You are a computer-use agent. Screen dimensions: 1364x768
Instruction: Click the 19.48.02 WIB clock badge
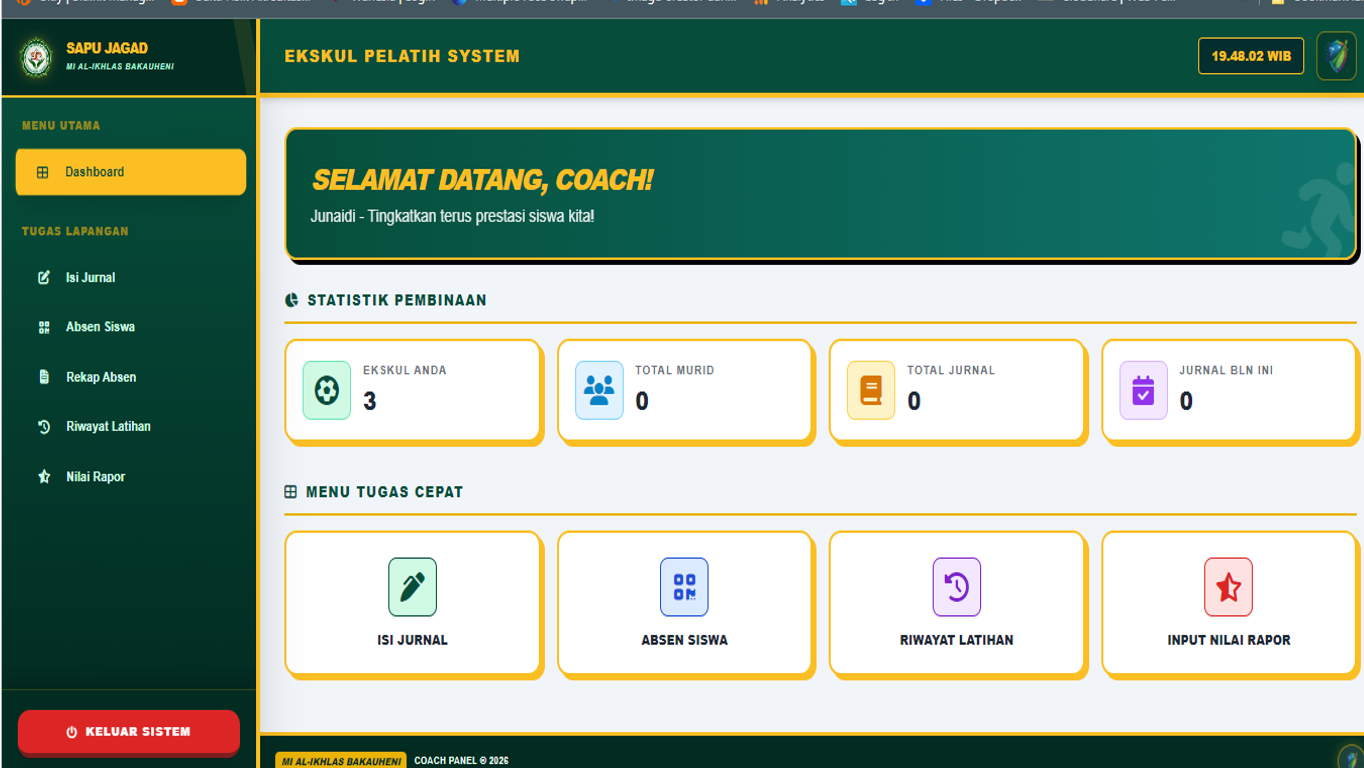(1251, 56)
